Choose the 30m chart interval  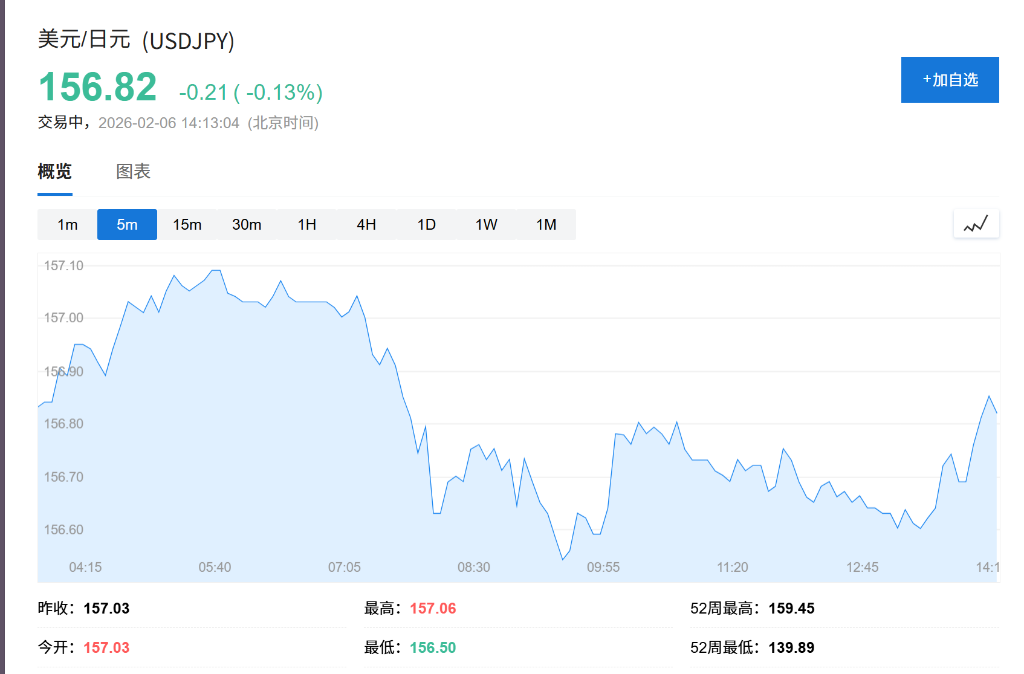(x=247, y=225)
